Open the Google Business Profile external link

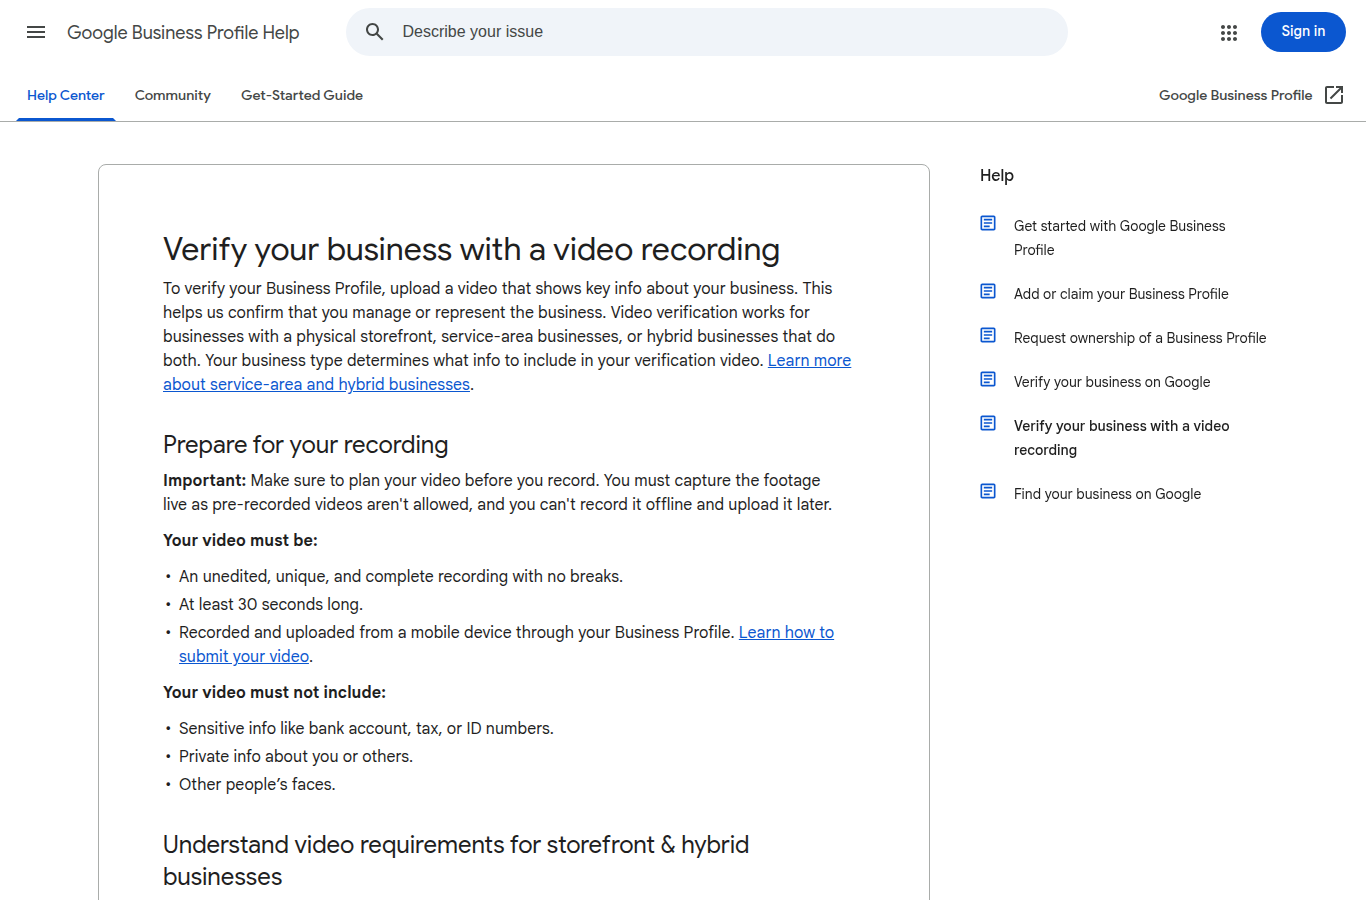[1251, 95]
